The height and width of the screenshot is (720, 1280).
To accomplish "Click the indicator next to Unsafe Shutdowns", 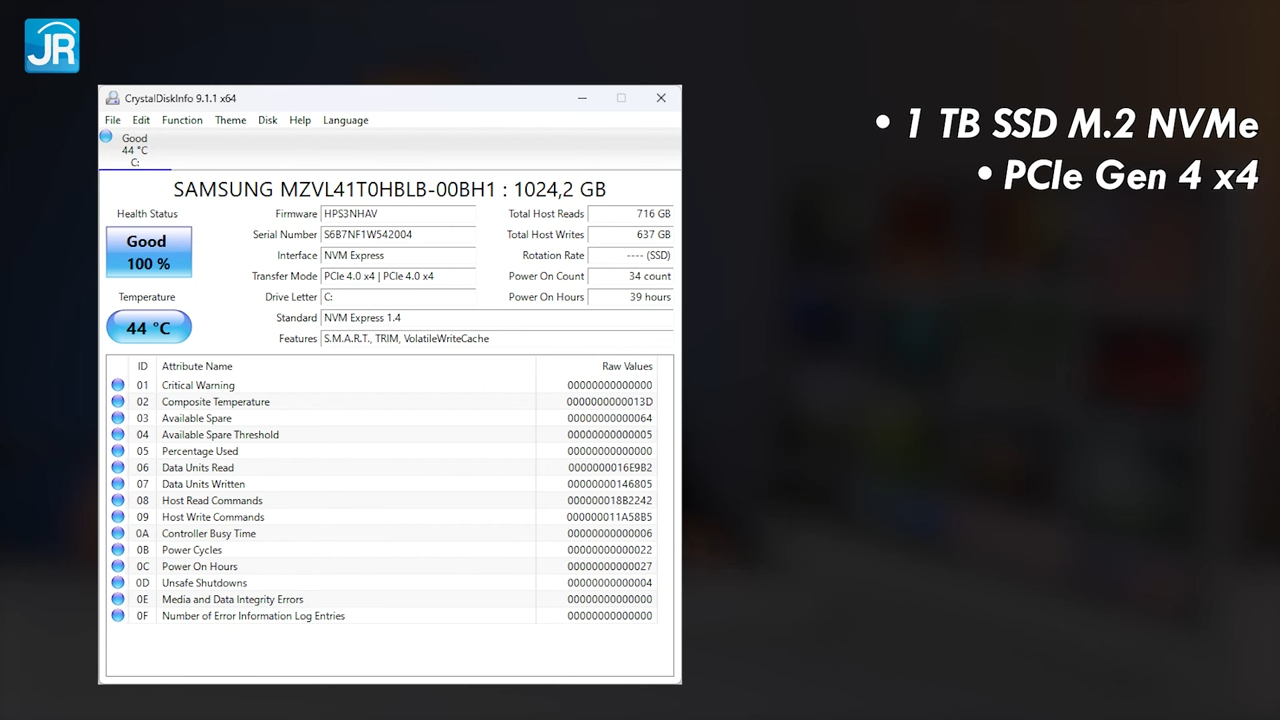I will [117, 583].
